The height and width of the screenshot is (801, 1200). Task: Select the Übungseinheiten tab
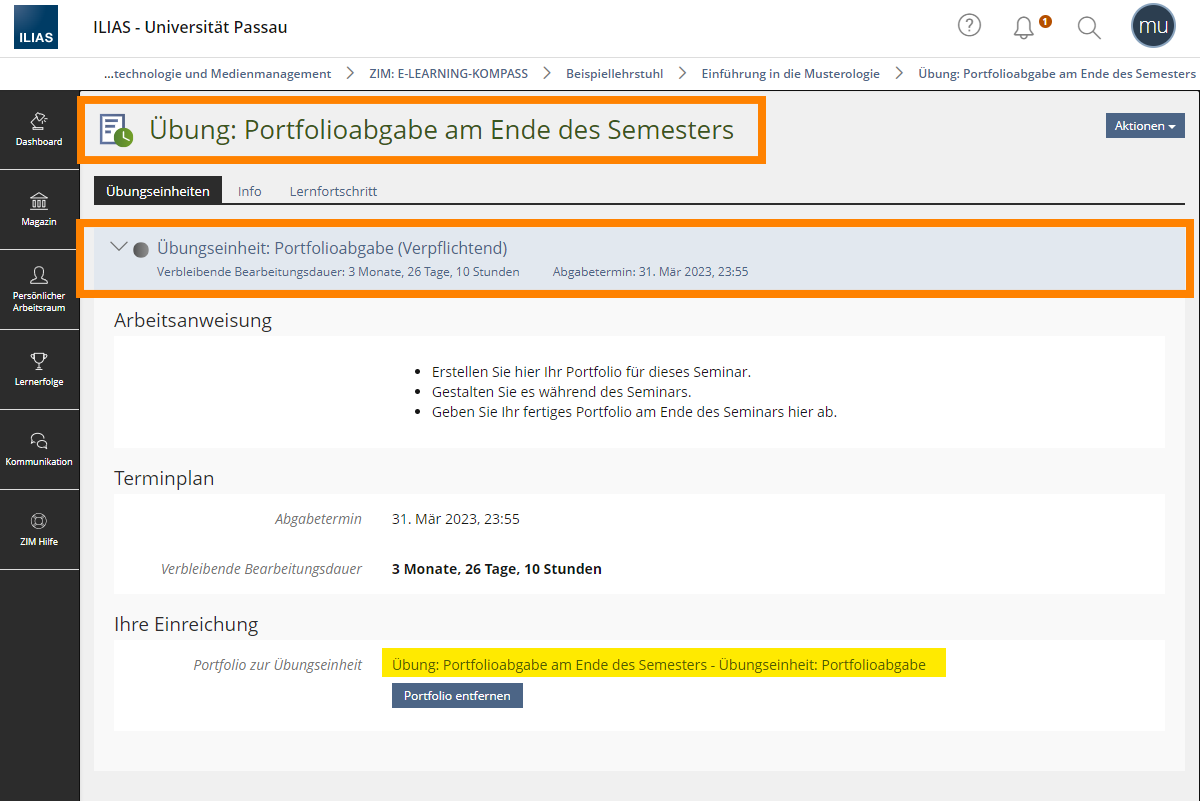pos(158,191)
